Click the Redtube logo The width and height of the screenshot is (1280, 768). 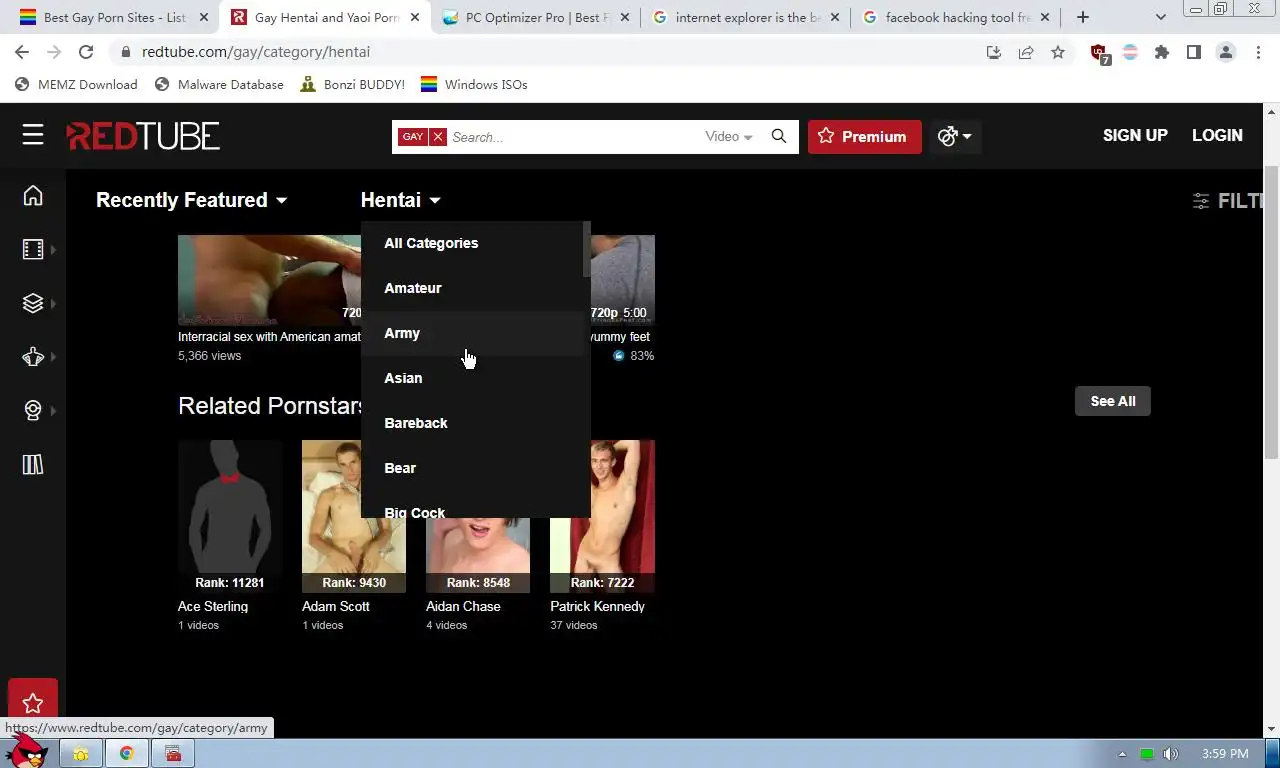pos(143,136)
